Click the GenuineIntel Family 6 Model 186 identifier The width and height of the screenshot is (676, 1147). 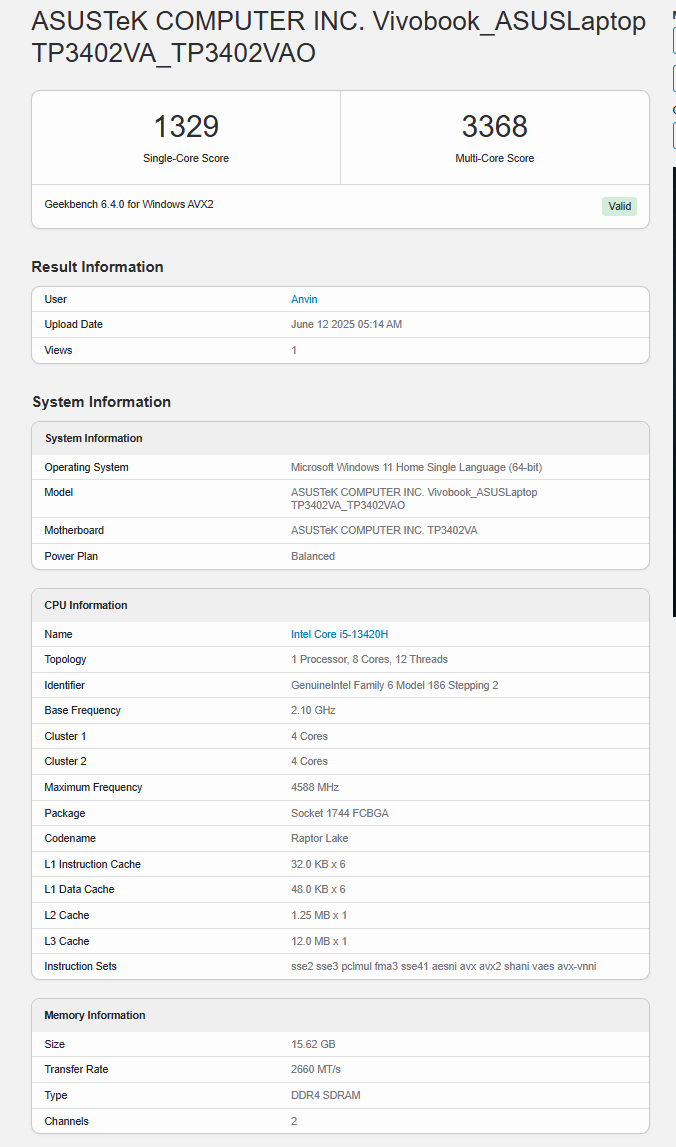point(394,685)
